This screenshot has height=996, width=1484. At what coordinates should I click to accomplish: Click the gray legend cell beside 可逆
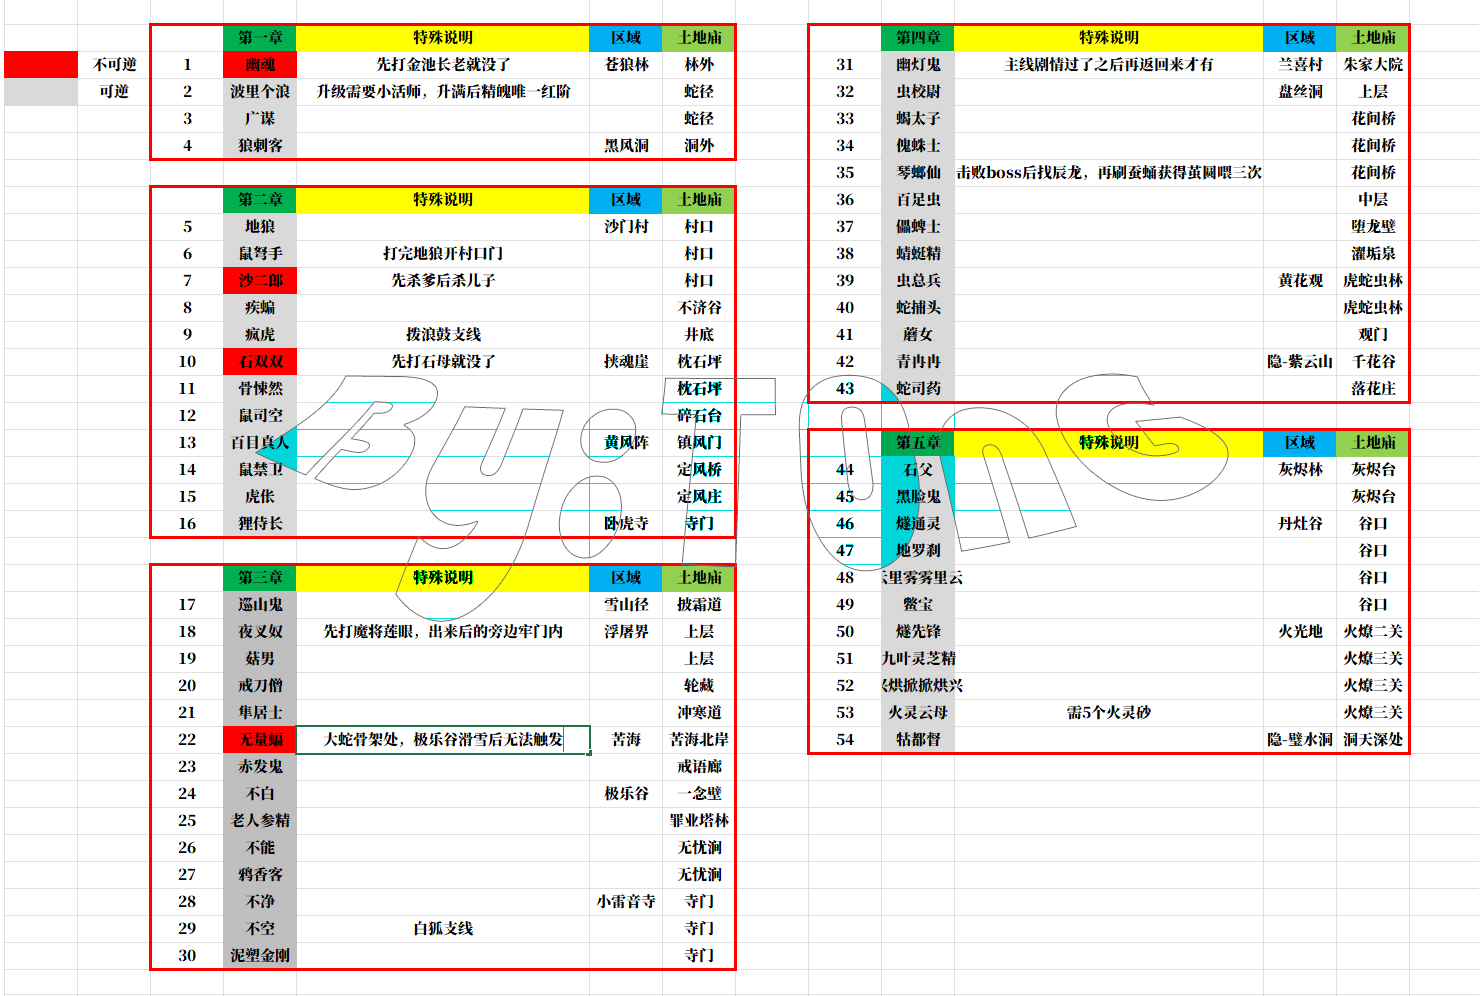(41, 91)
